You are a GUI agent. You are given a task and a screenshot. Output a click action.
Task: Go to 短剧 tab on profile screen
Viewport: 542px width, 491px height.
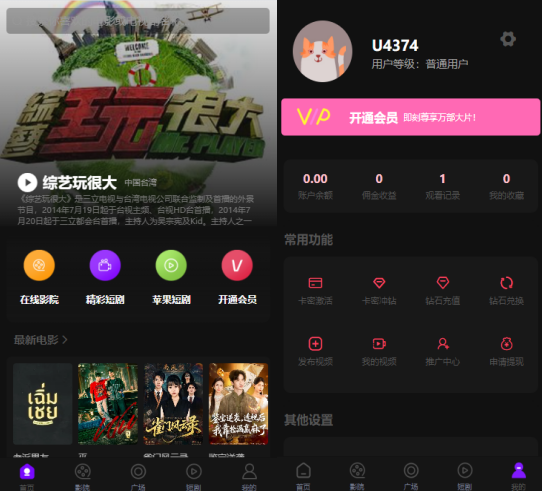click(x=465, y=475)
